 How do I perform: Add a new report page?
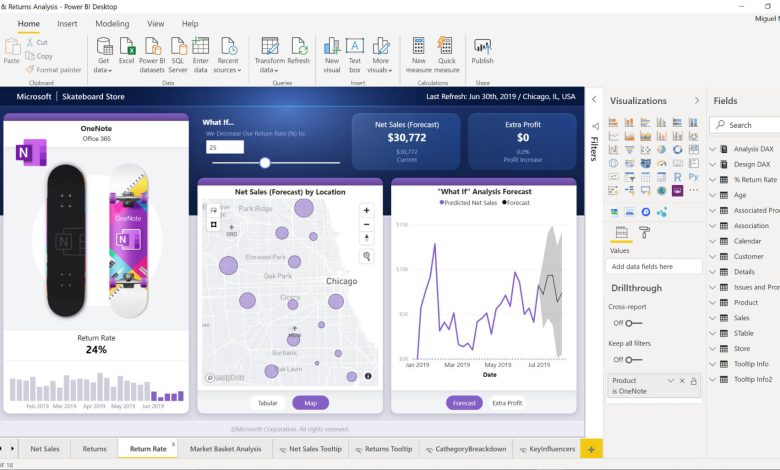(591, 449)
